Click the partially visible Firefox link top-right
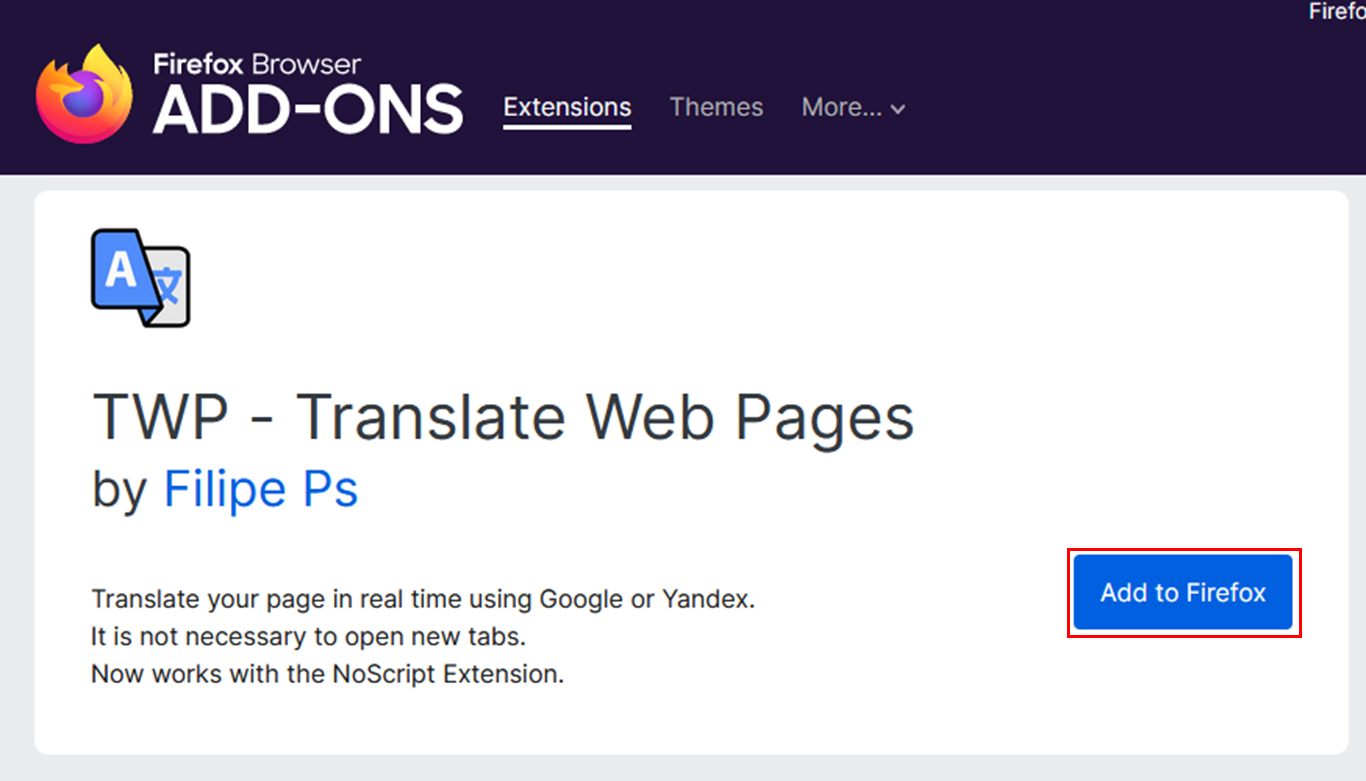Viewport: 1366px width, 781px height. coord(1337,11)
